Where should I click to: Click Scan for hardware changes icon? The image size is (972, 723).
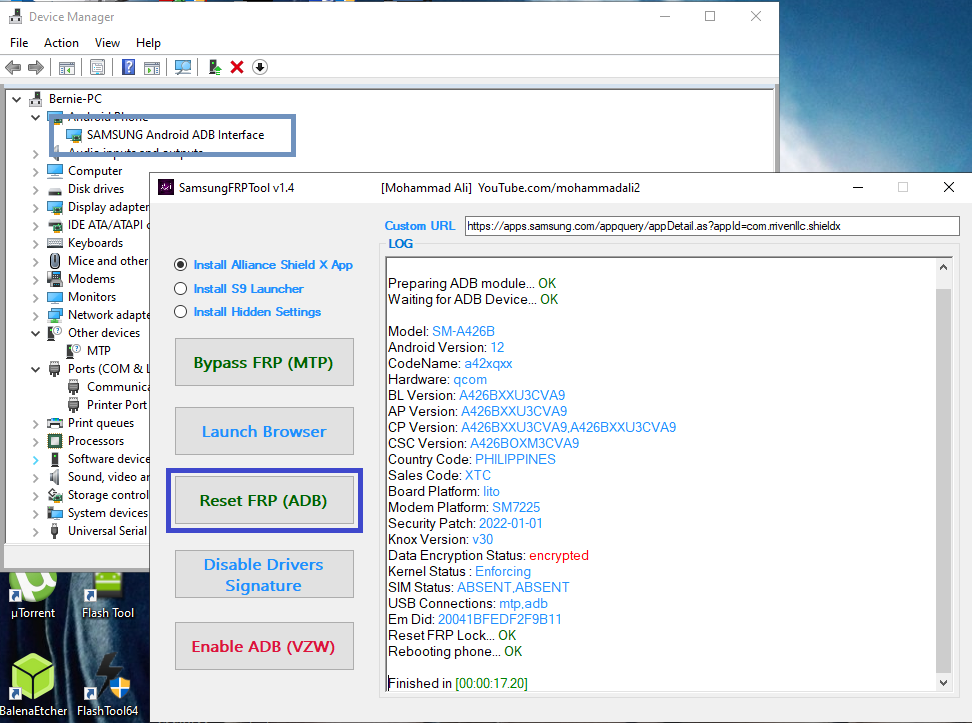(x=183, y=67)
